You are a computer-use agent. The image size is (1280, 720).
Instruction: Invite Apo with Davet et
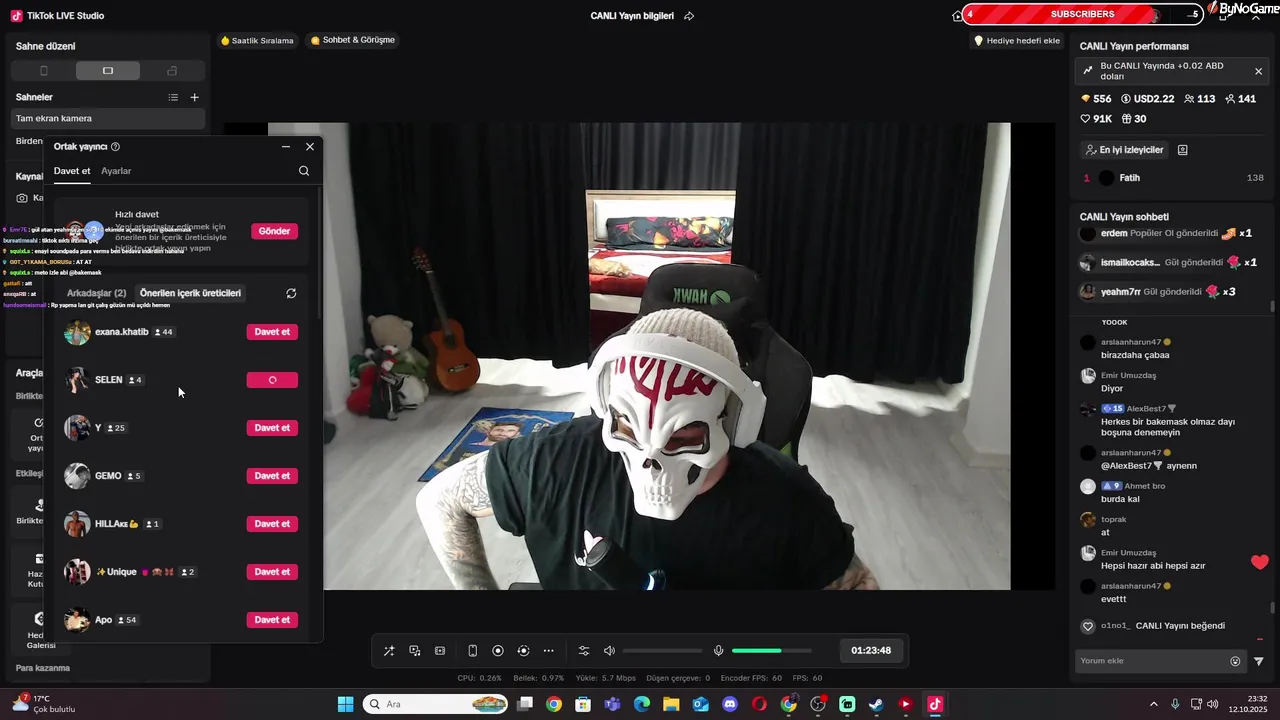click(x=272, y=620)
